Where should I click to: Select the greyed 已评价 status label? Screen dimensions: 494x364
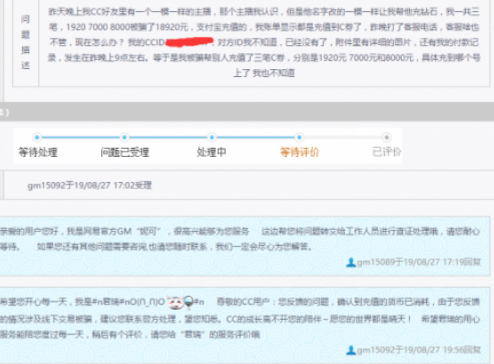coord(387,152)
